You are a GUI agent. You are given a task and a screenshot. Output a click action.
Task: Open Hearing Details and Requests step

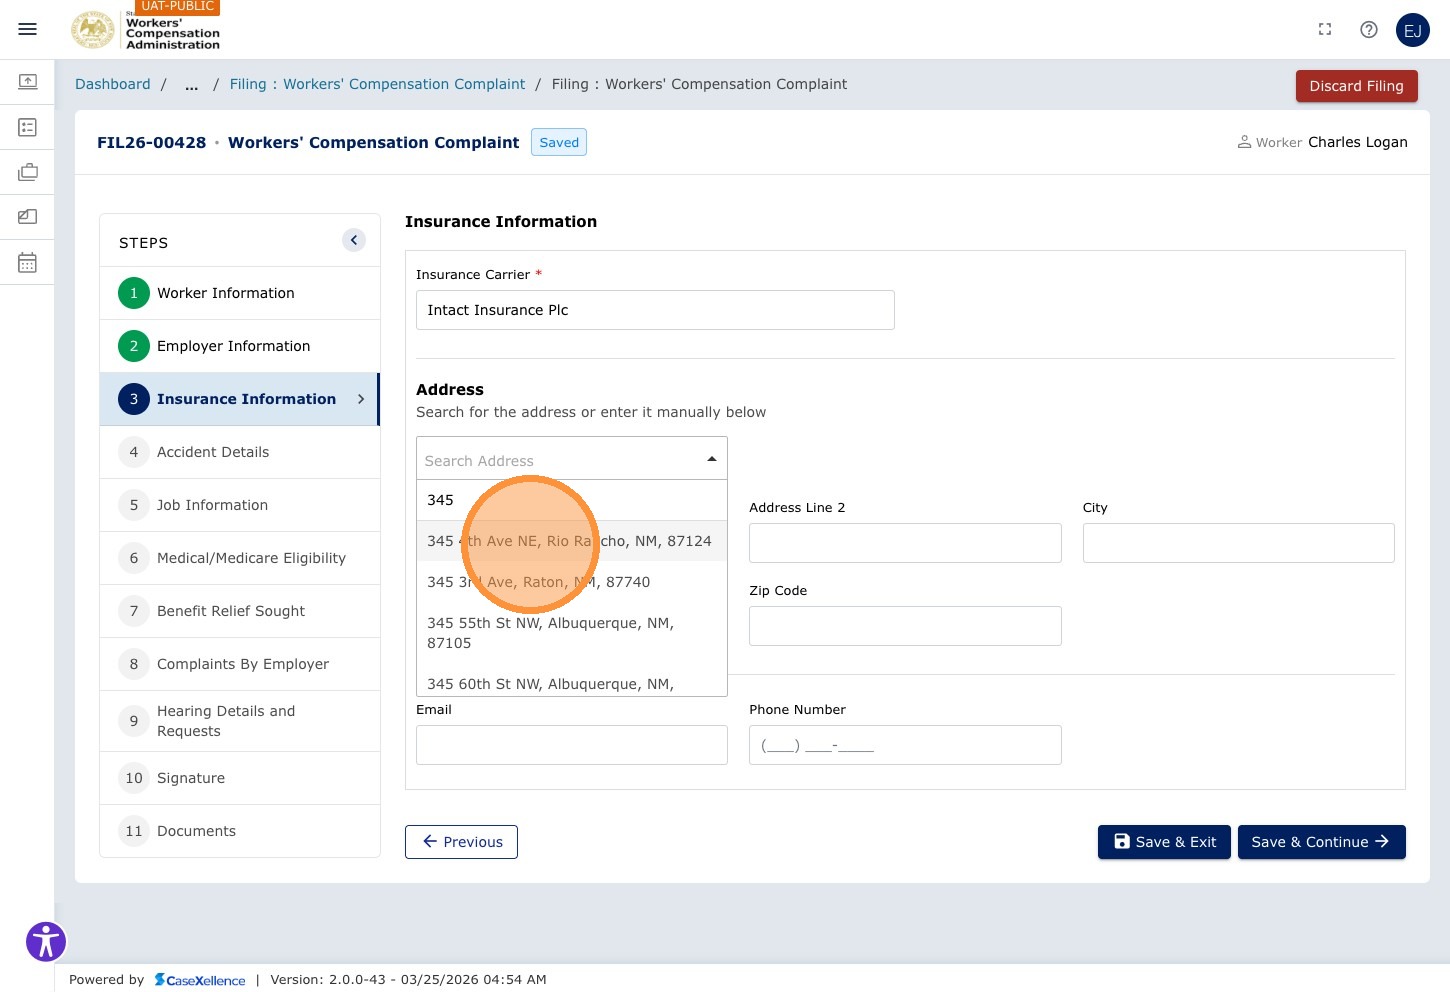(240, 721)
